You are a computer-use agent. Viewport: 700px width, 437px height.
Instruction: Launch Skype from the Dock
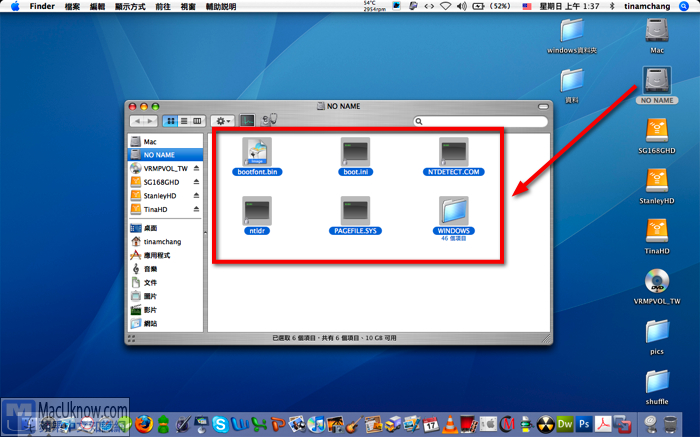click(220, 424)
